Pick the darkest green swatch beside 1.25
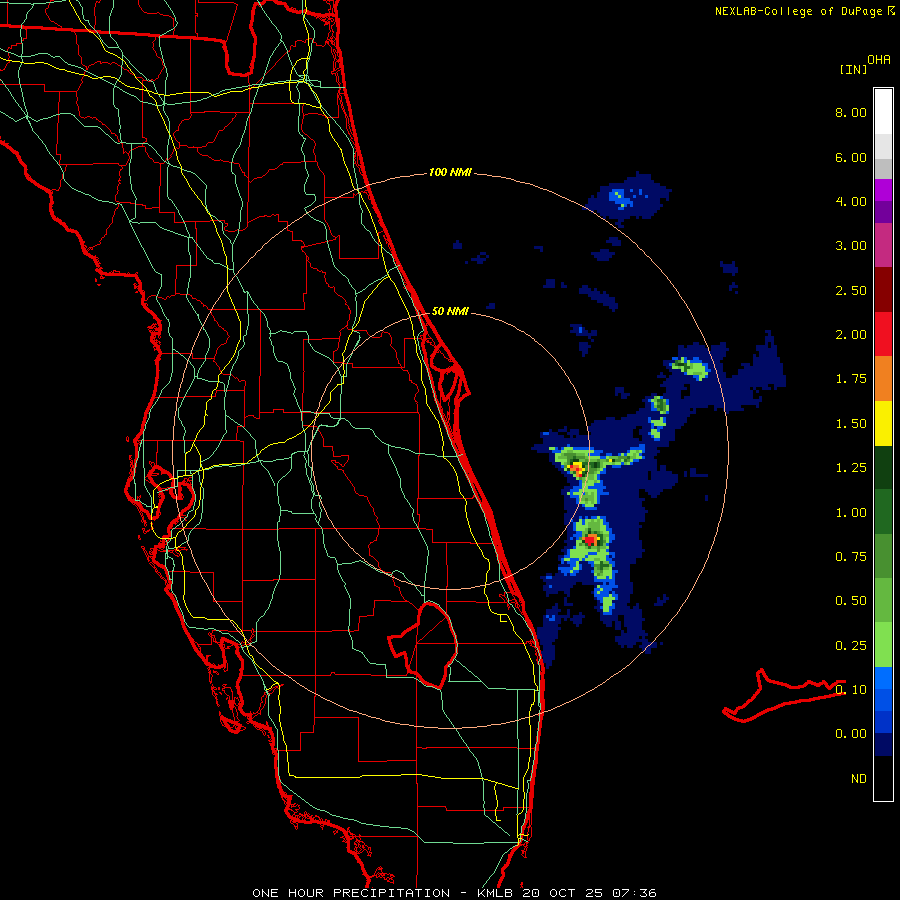This screenshot has height=900, width=900. click(x=883, y=467)
